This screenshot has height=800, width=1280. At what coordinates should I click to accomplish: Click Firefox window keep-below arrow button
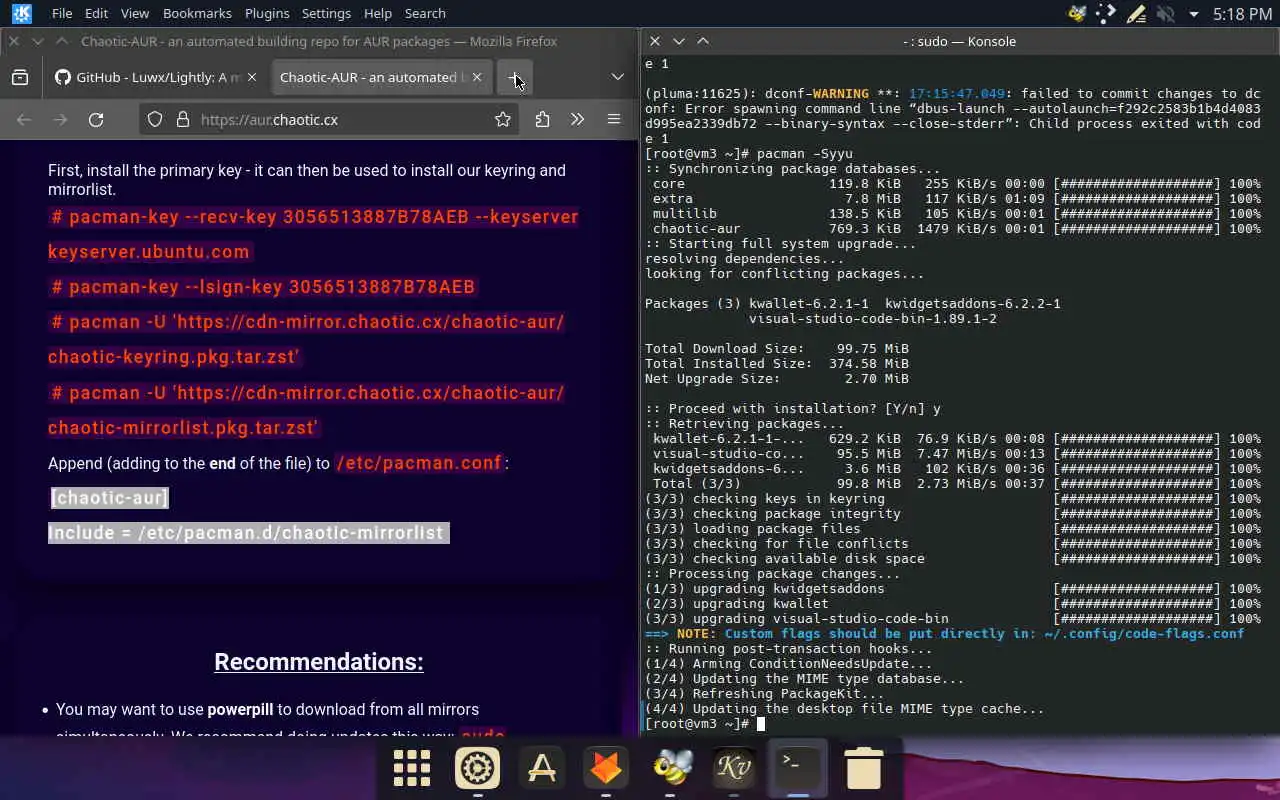point(38,41)
